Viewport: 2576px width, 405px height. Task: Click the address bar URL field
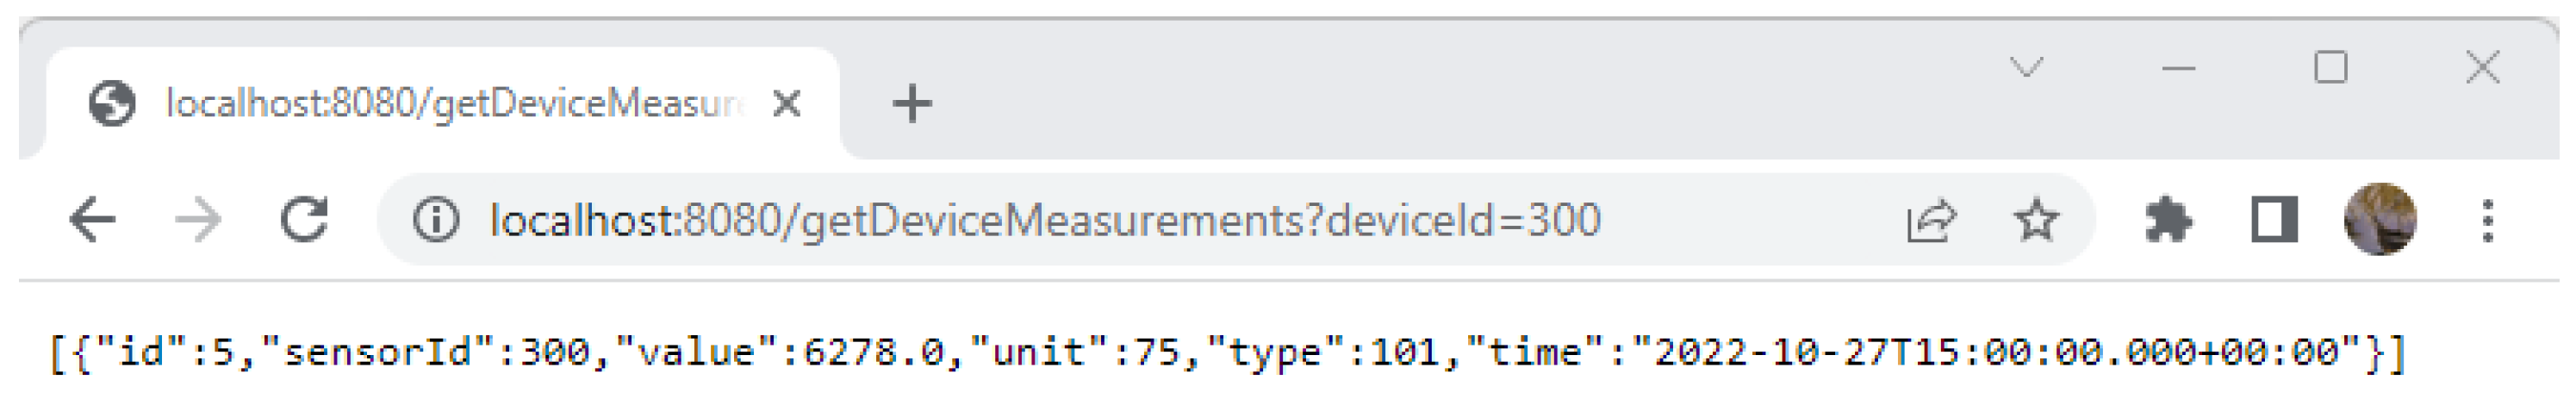(1045, 220)
